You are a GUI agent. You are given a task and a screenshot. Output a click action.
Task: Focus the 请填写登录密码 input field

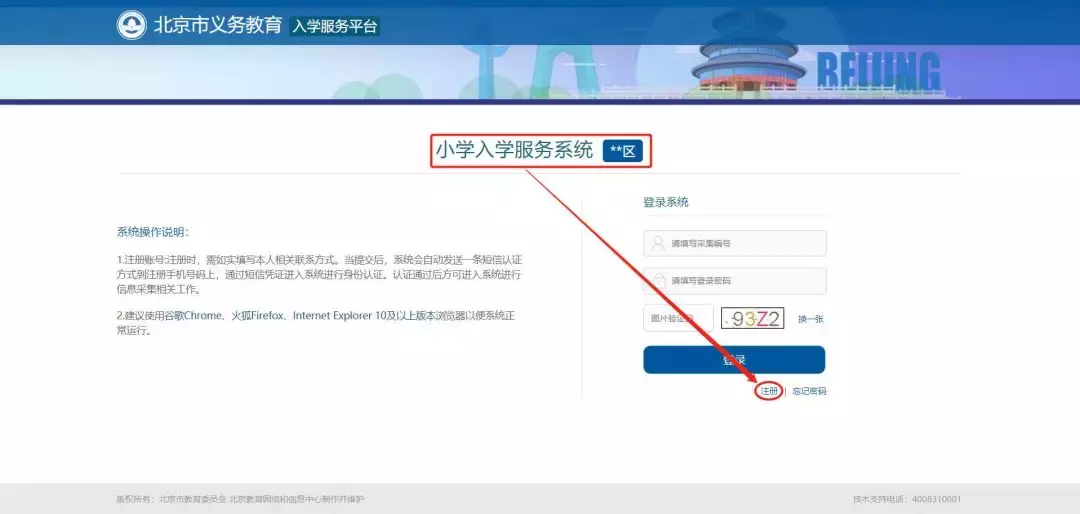click(x=735, y=280)
